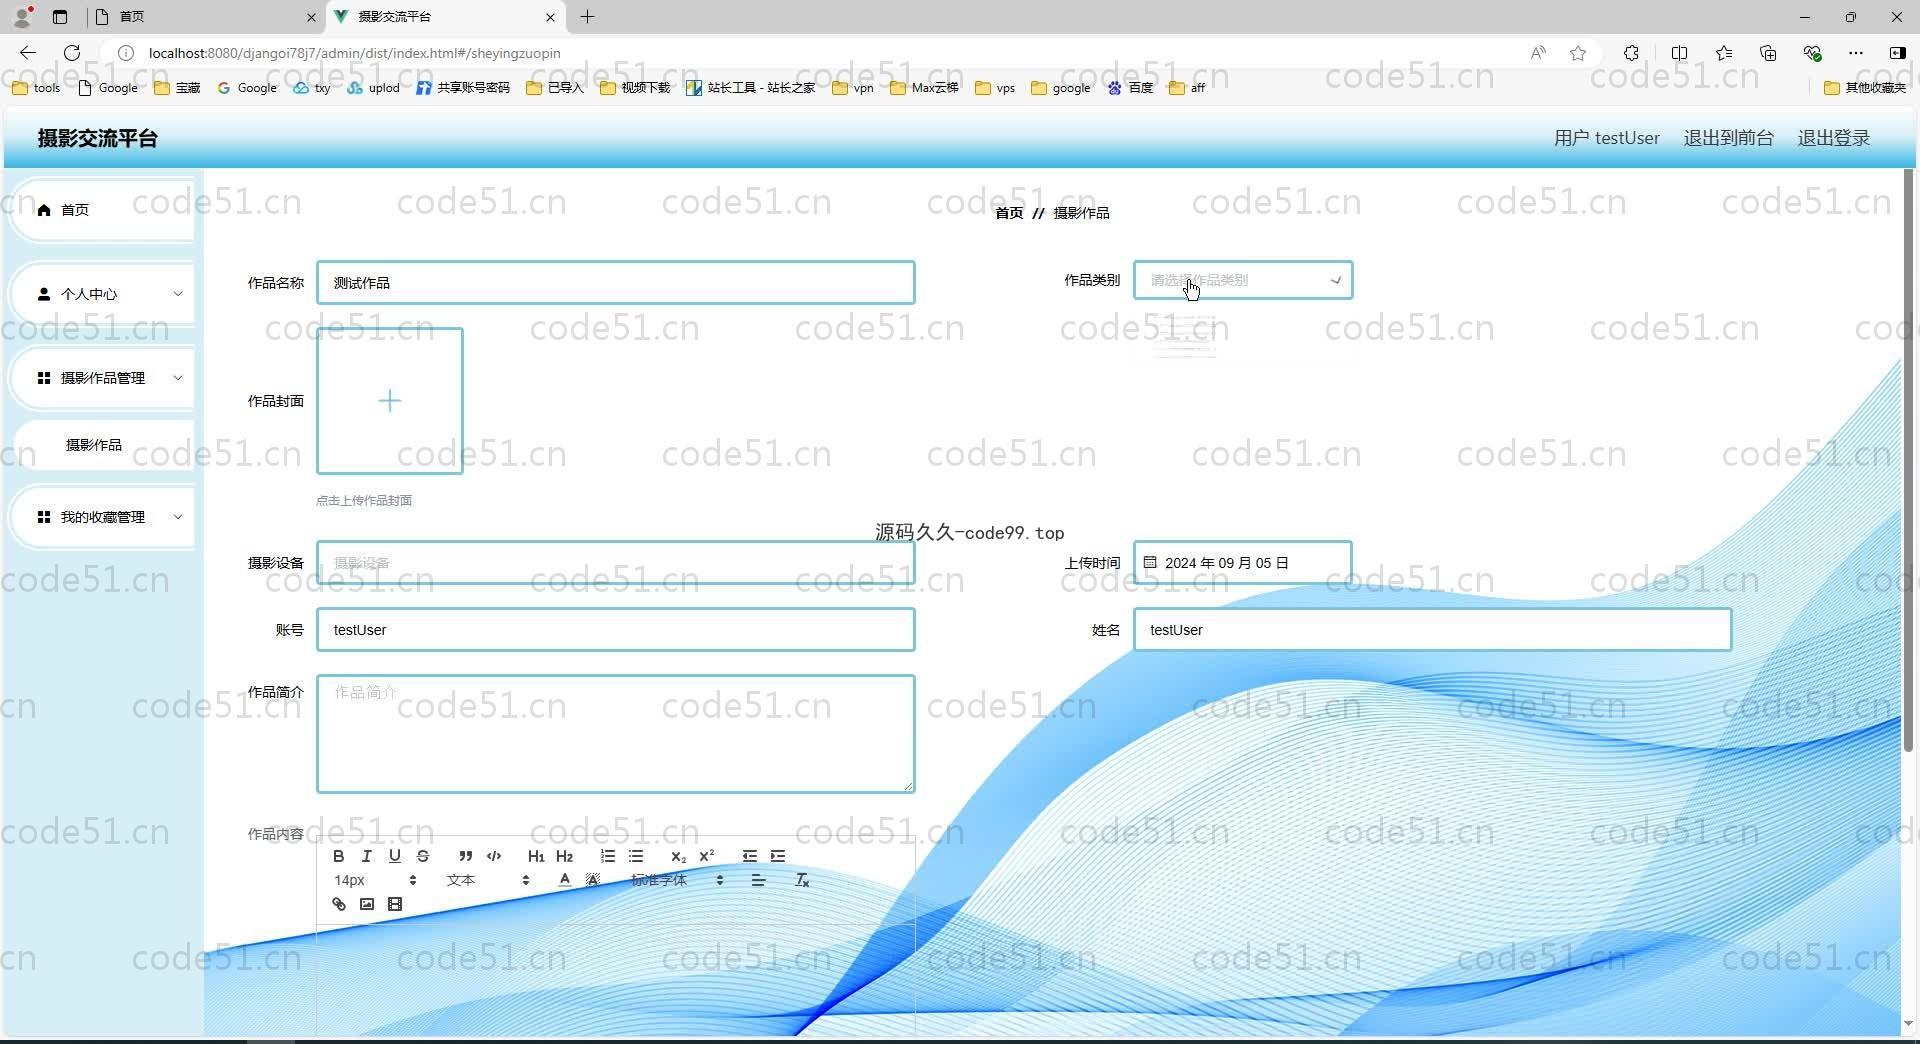Click the 账号 input field
Screen dimensions: 1920x1044
click(x=616, y=630)
